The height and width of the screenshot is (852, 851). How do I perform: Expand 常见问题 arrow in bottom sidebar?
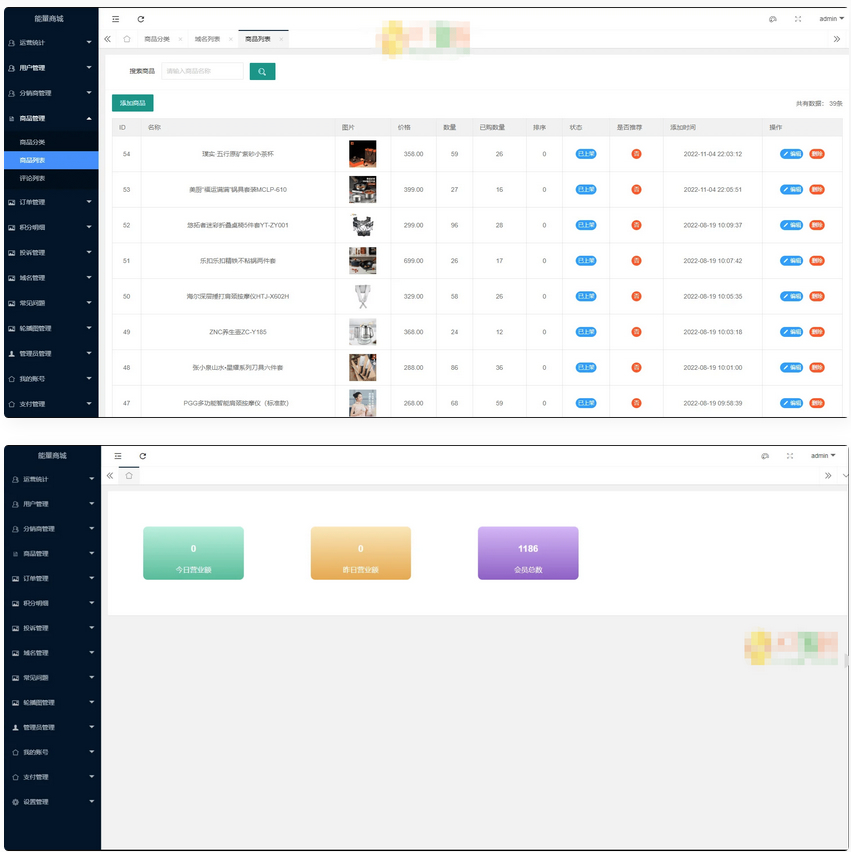coord(92,678)
